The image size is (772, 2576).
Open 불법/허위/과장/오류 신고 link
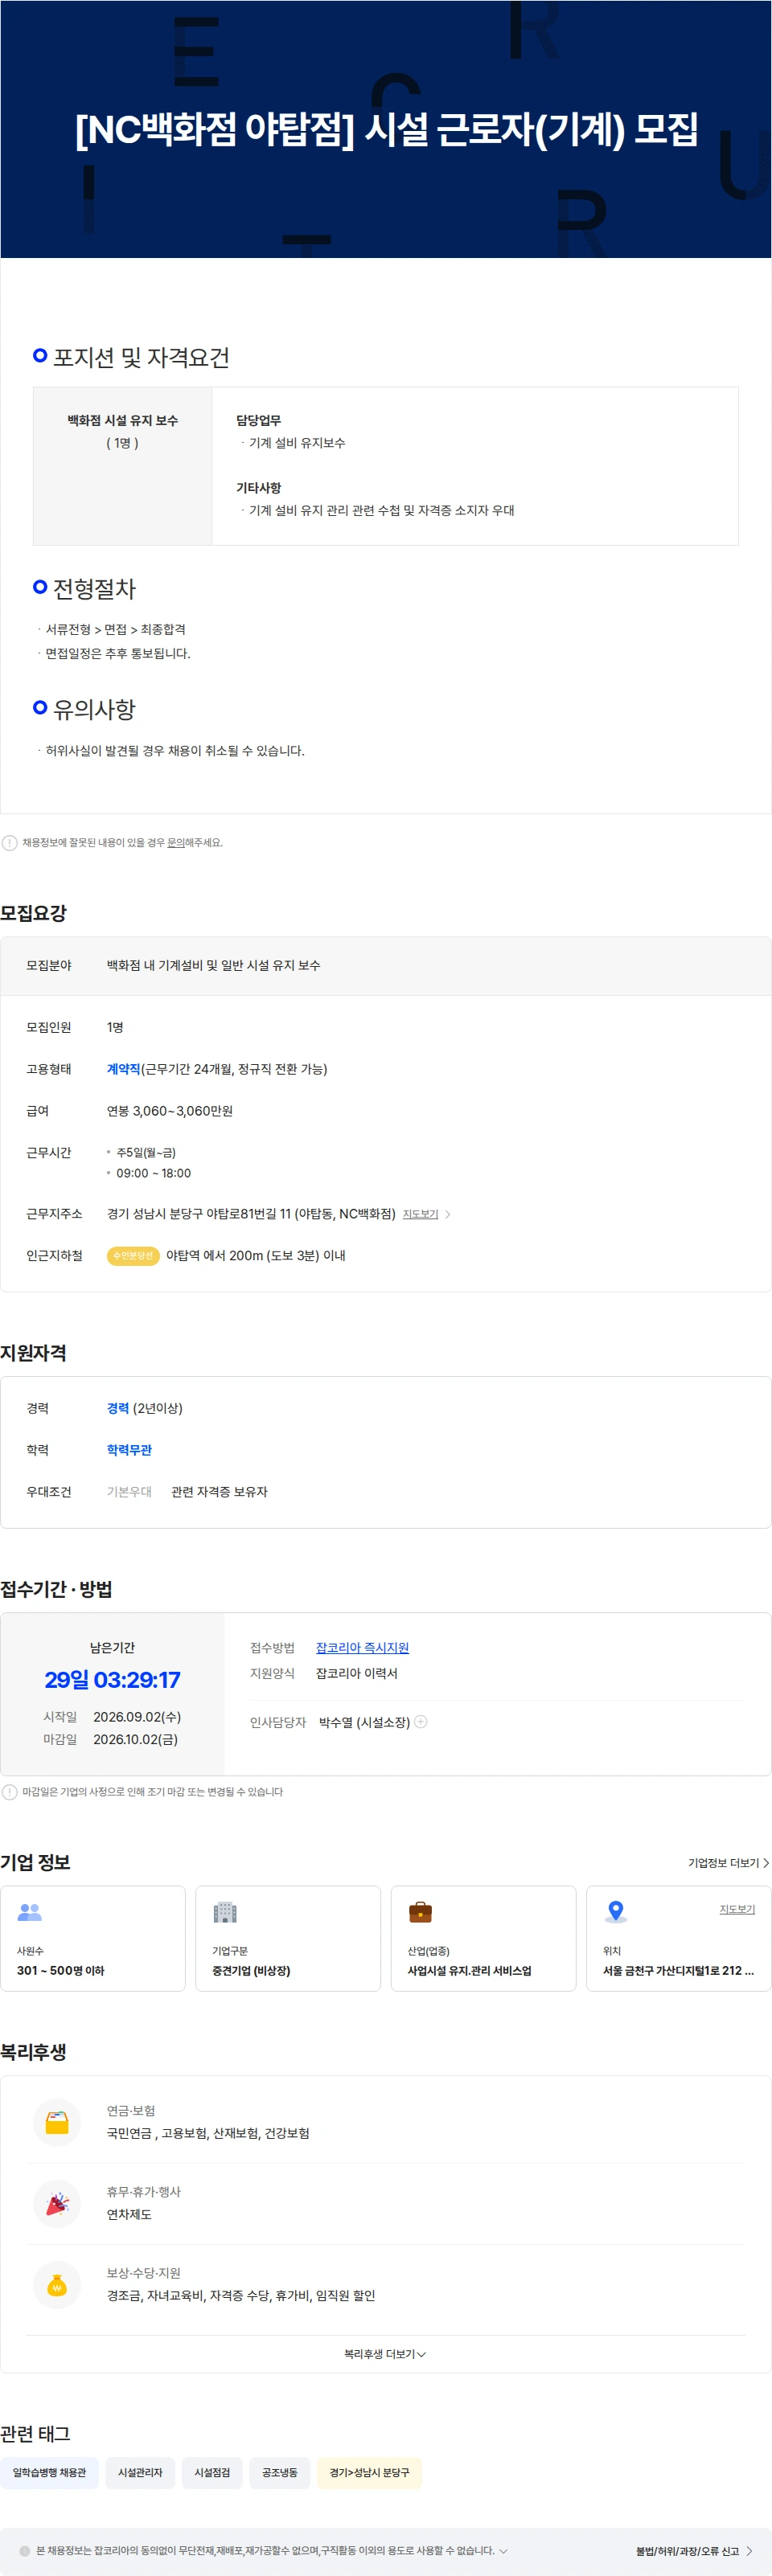[687, 2551]
